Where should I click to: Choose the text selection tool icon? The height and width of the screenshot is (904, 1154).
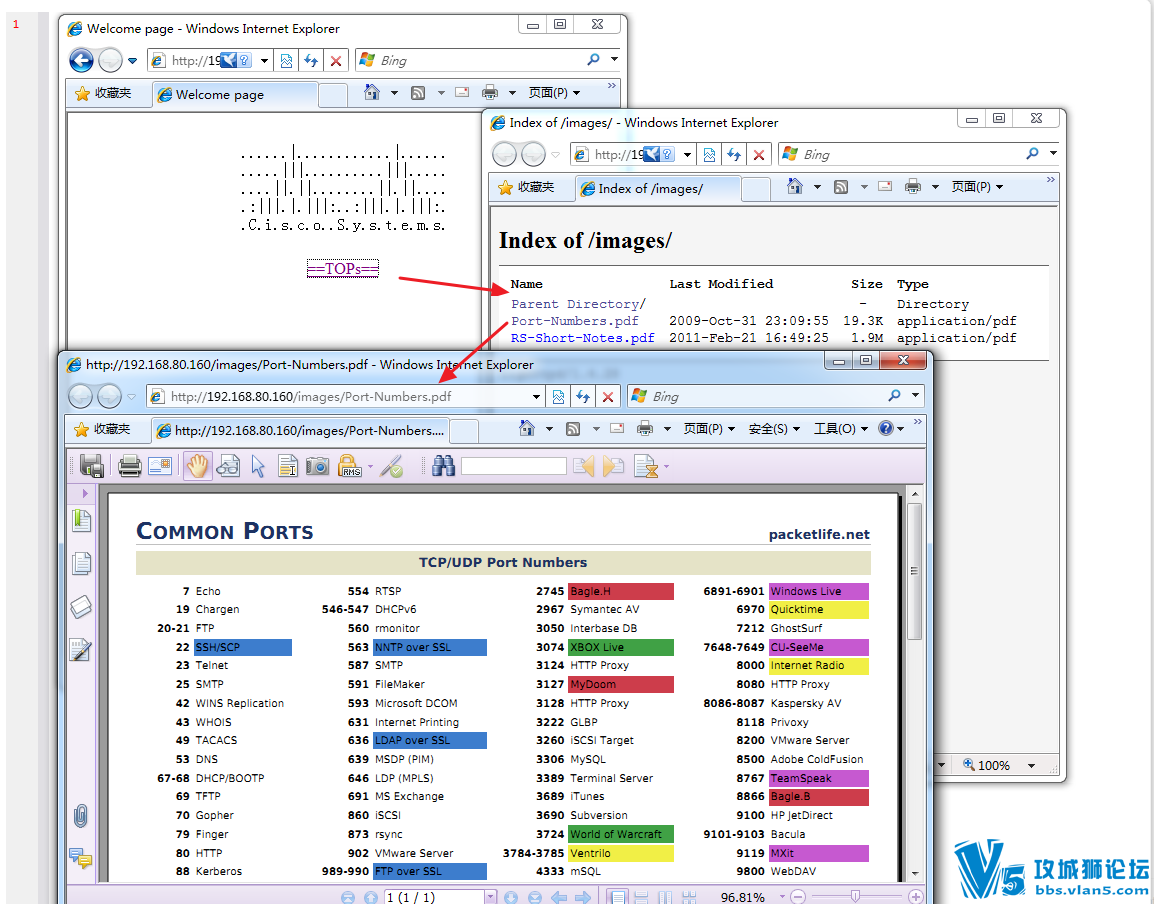288,466
